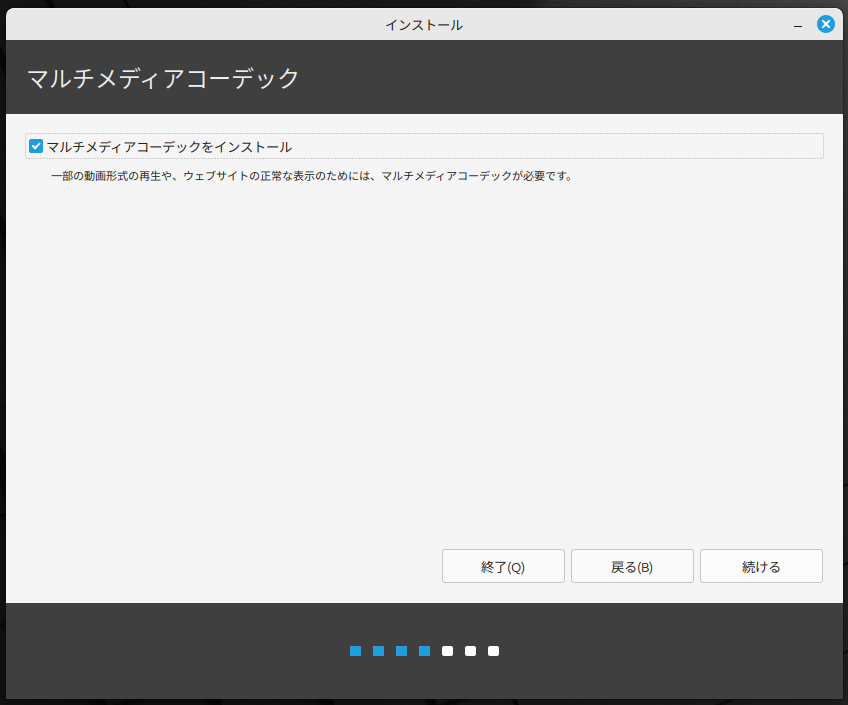Viewport: 848px width, 705px height.
Task: Click the first white progress dot
Action: point(447,651)
